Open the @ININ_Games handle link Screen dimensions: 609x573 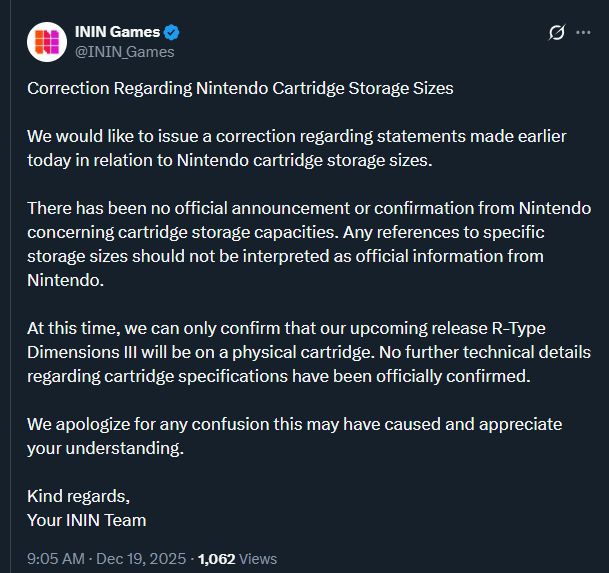pos(125,52)
